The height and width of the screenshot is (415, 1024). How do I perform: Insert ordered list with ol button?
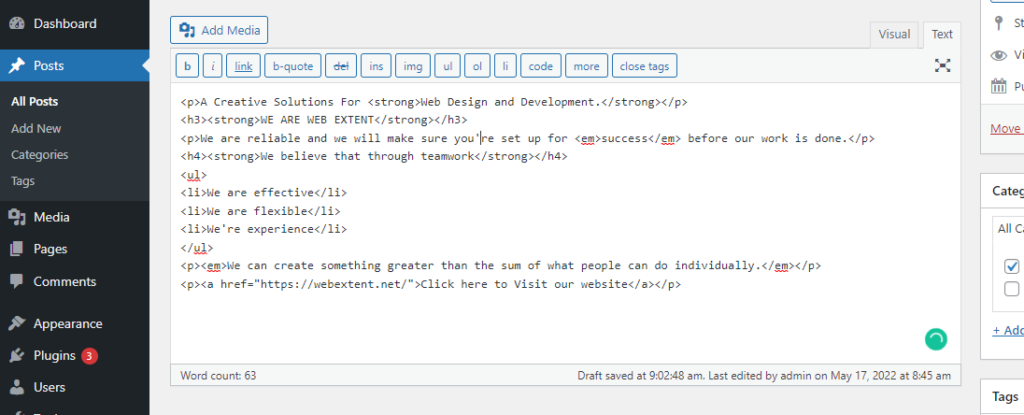[x=477, y=66]
